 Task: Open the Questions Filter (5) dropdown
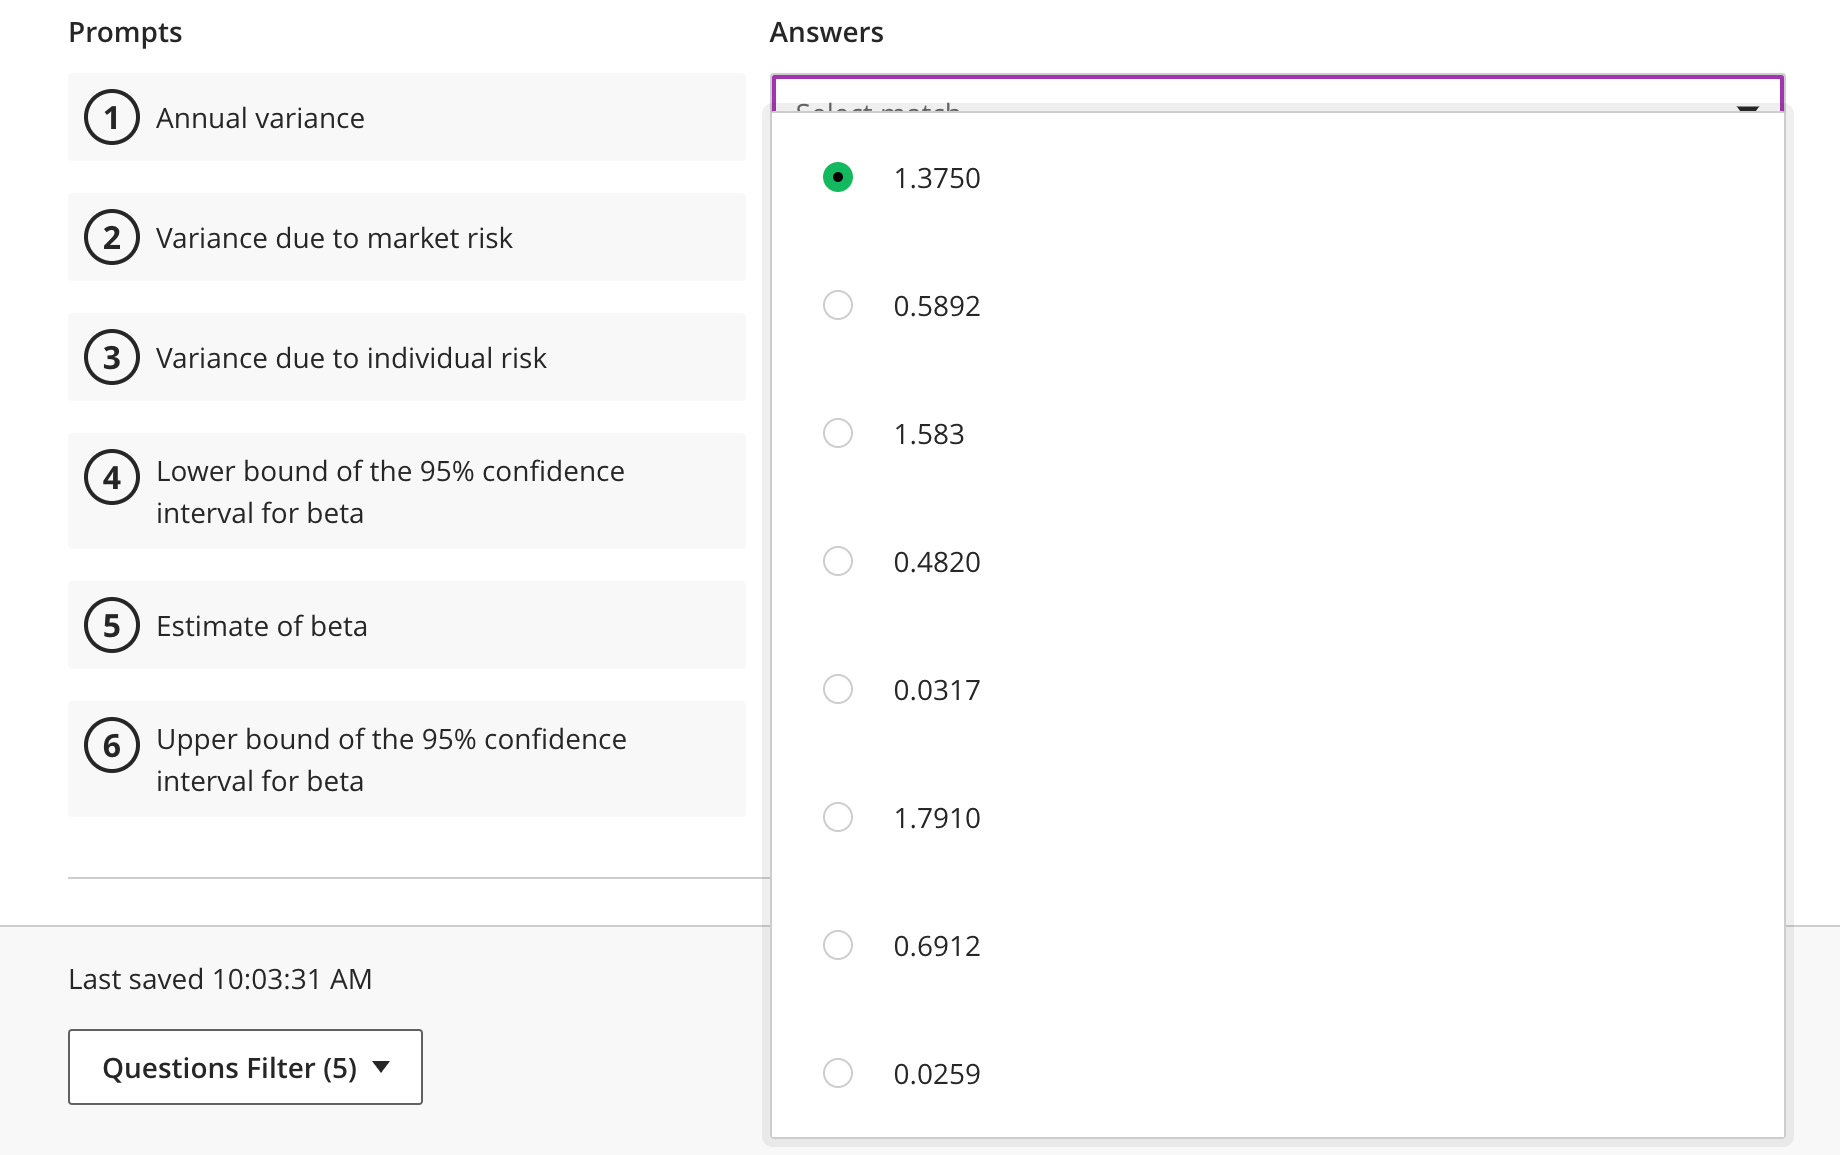(x=245, y=1067)
